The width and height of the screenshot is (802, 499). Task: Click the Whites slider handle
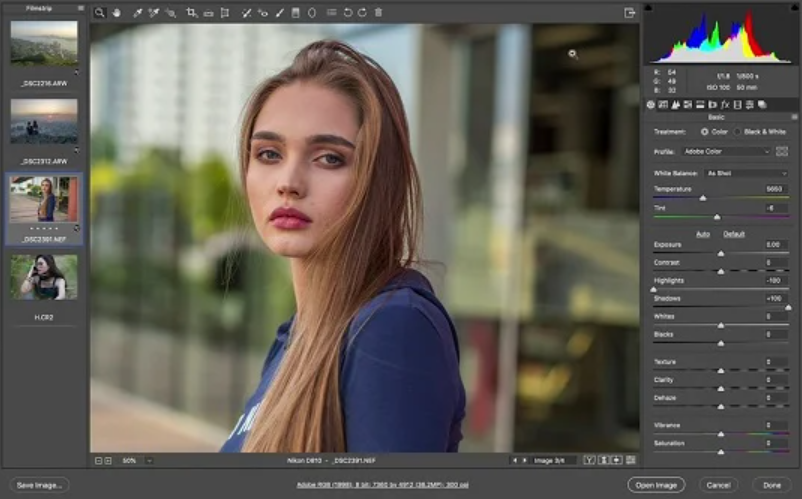coord(721,325)
